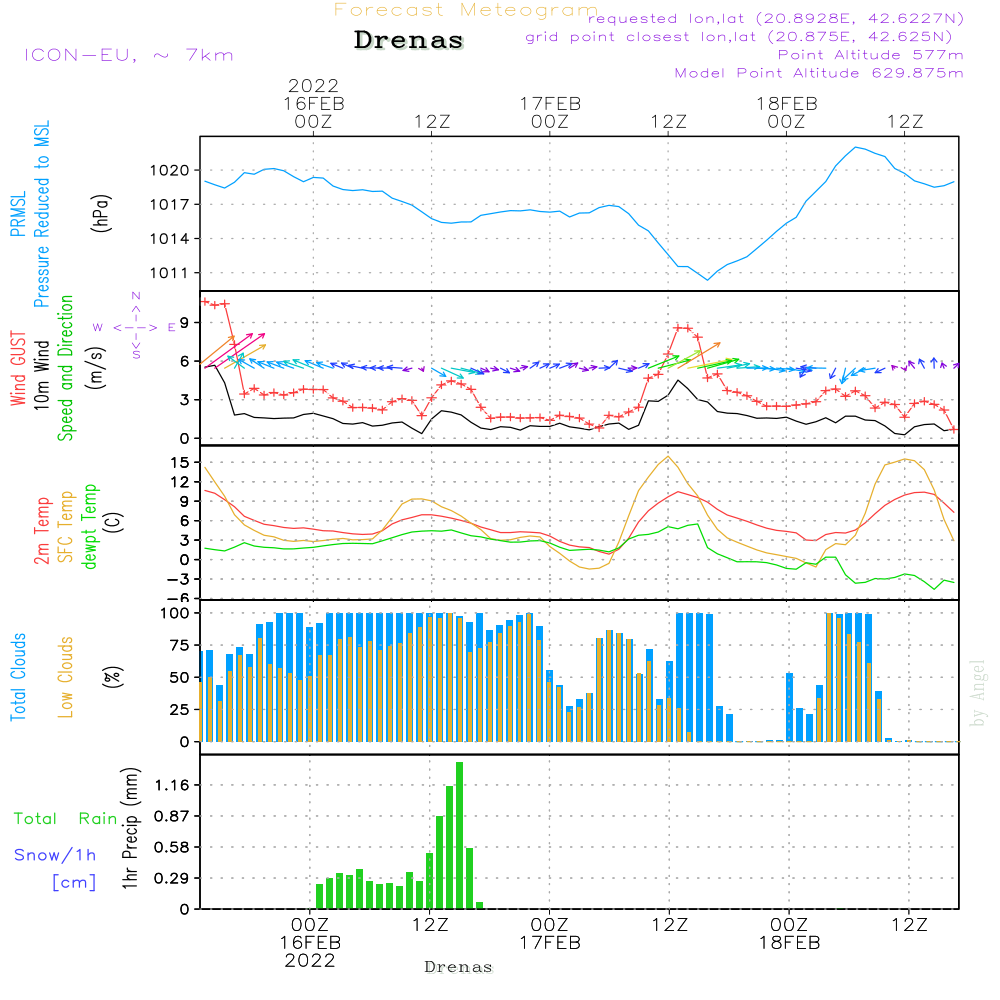The image size is (1000, 1000).
Task: Click the Low Clouds legend label
Action: tap(66, 677)
